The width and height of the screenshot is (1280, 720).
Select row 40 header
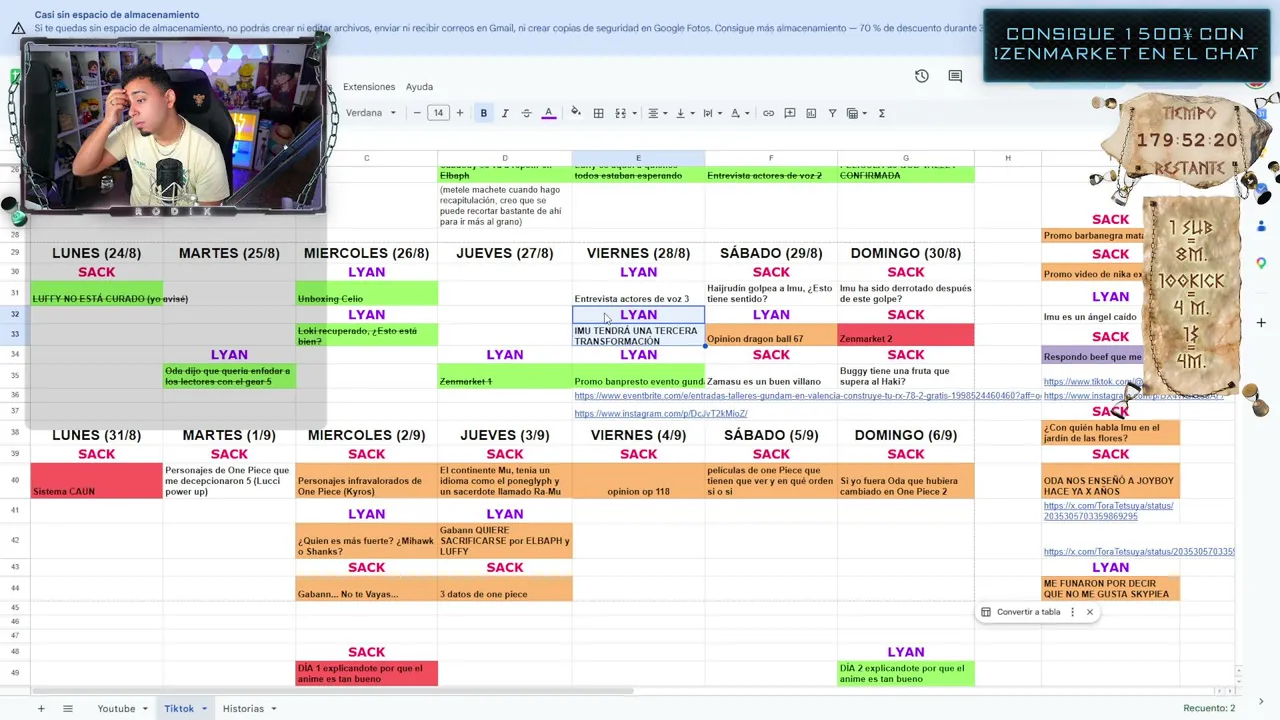coord(15,481)
